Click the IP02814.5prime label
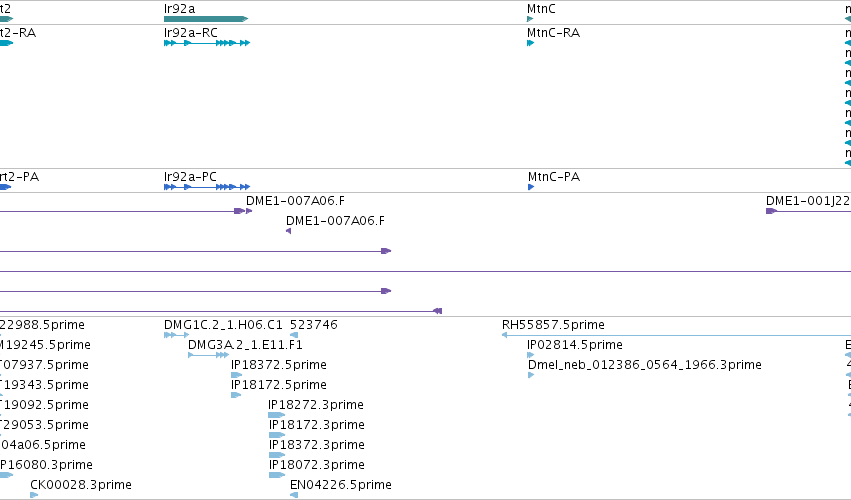The width and height of the screenshot is (851, 500). [x=575, y=345]
